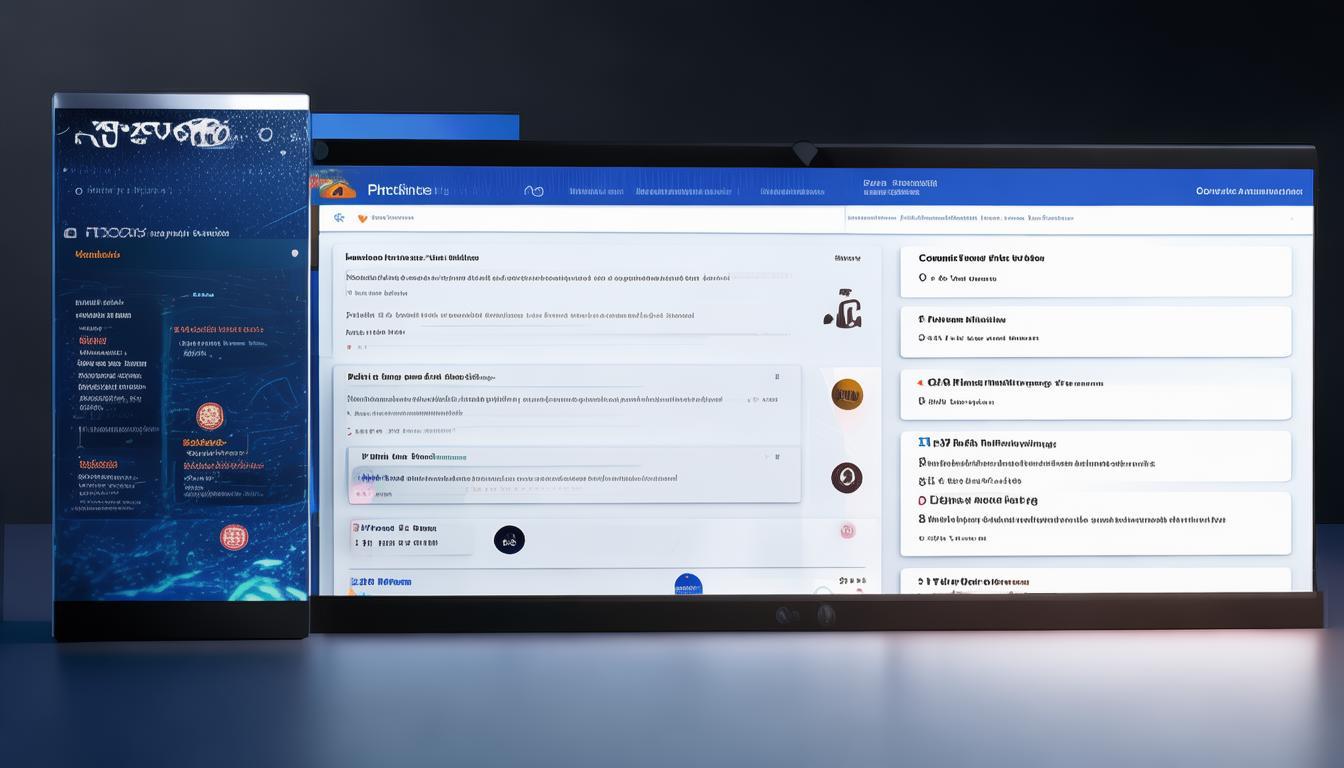The image size is (1344, 768).
Task: Click the pink circle icon at right of list row
Action: pyautogui.click(x=847, y=531)
